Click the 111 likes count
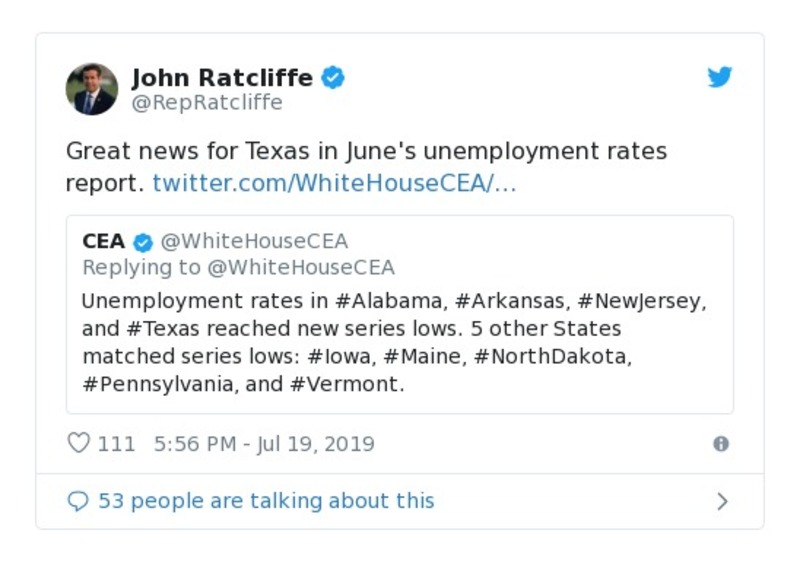The width and height of the screenshot is (800, 562). point(116,444)
